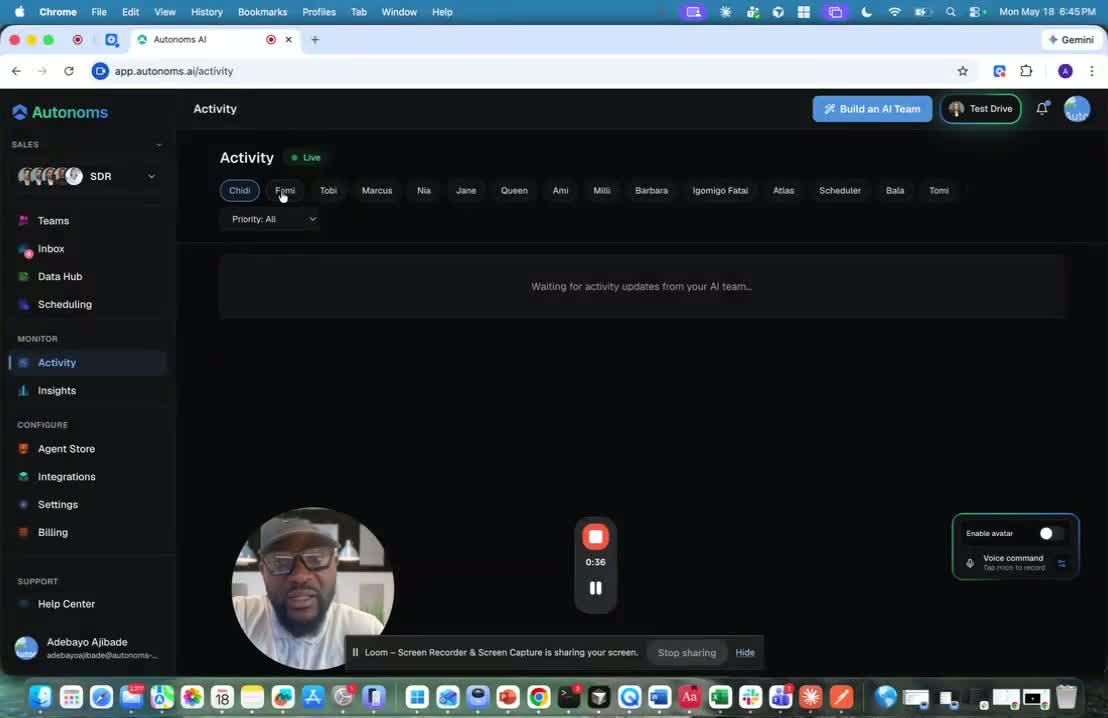
Task: Click the notifications bell icon
Action: tap(1042, 108)
